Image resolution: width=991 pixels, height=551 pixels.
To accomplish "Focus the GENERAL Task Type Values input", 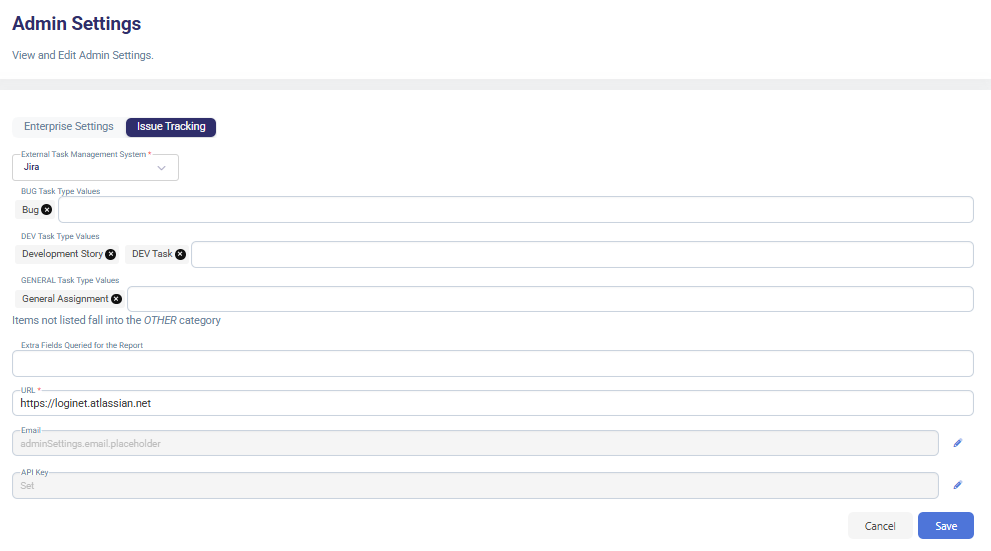I will point(549,299).
